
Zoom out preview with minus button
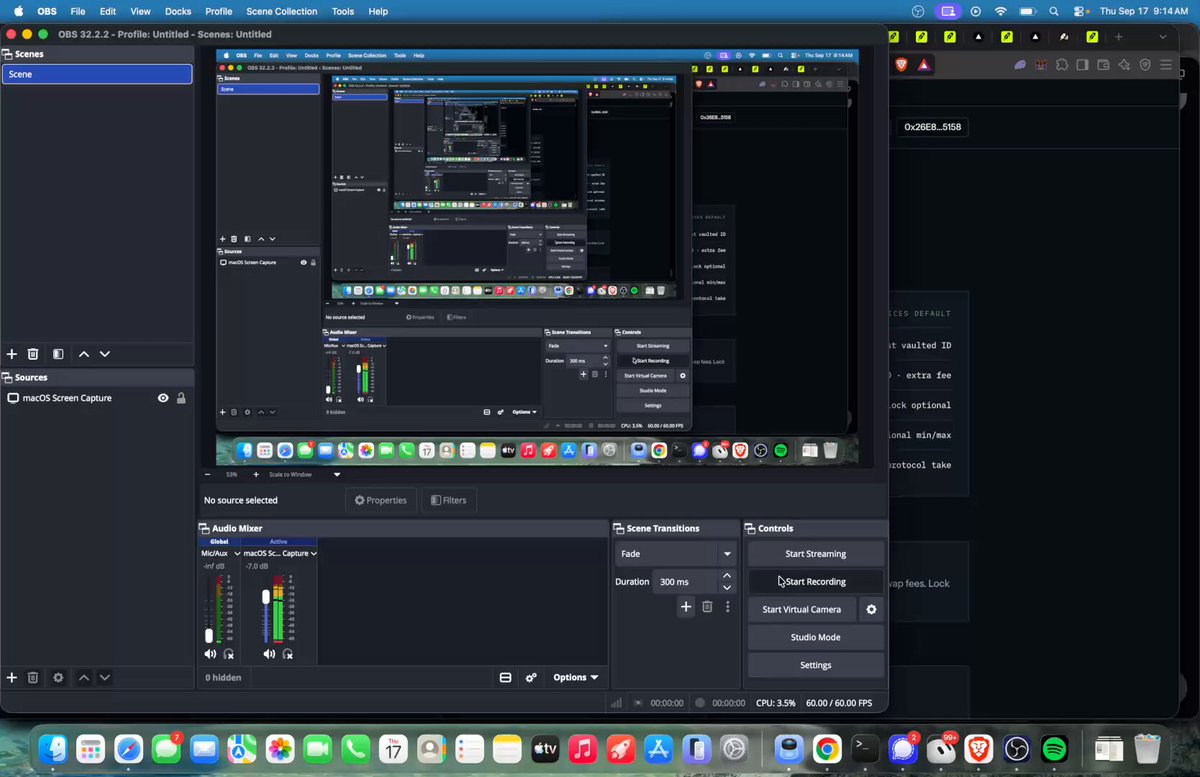pos(207,474)
